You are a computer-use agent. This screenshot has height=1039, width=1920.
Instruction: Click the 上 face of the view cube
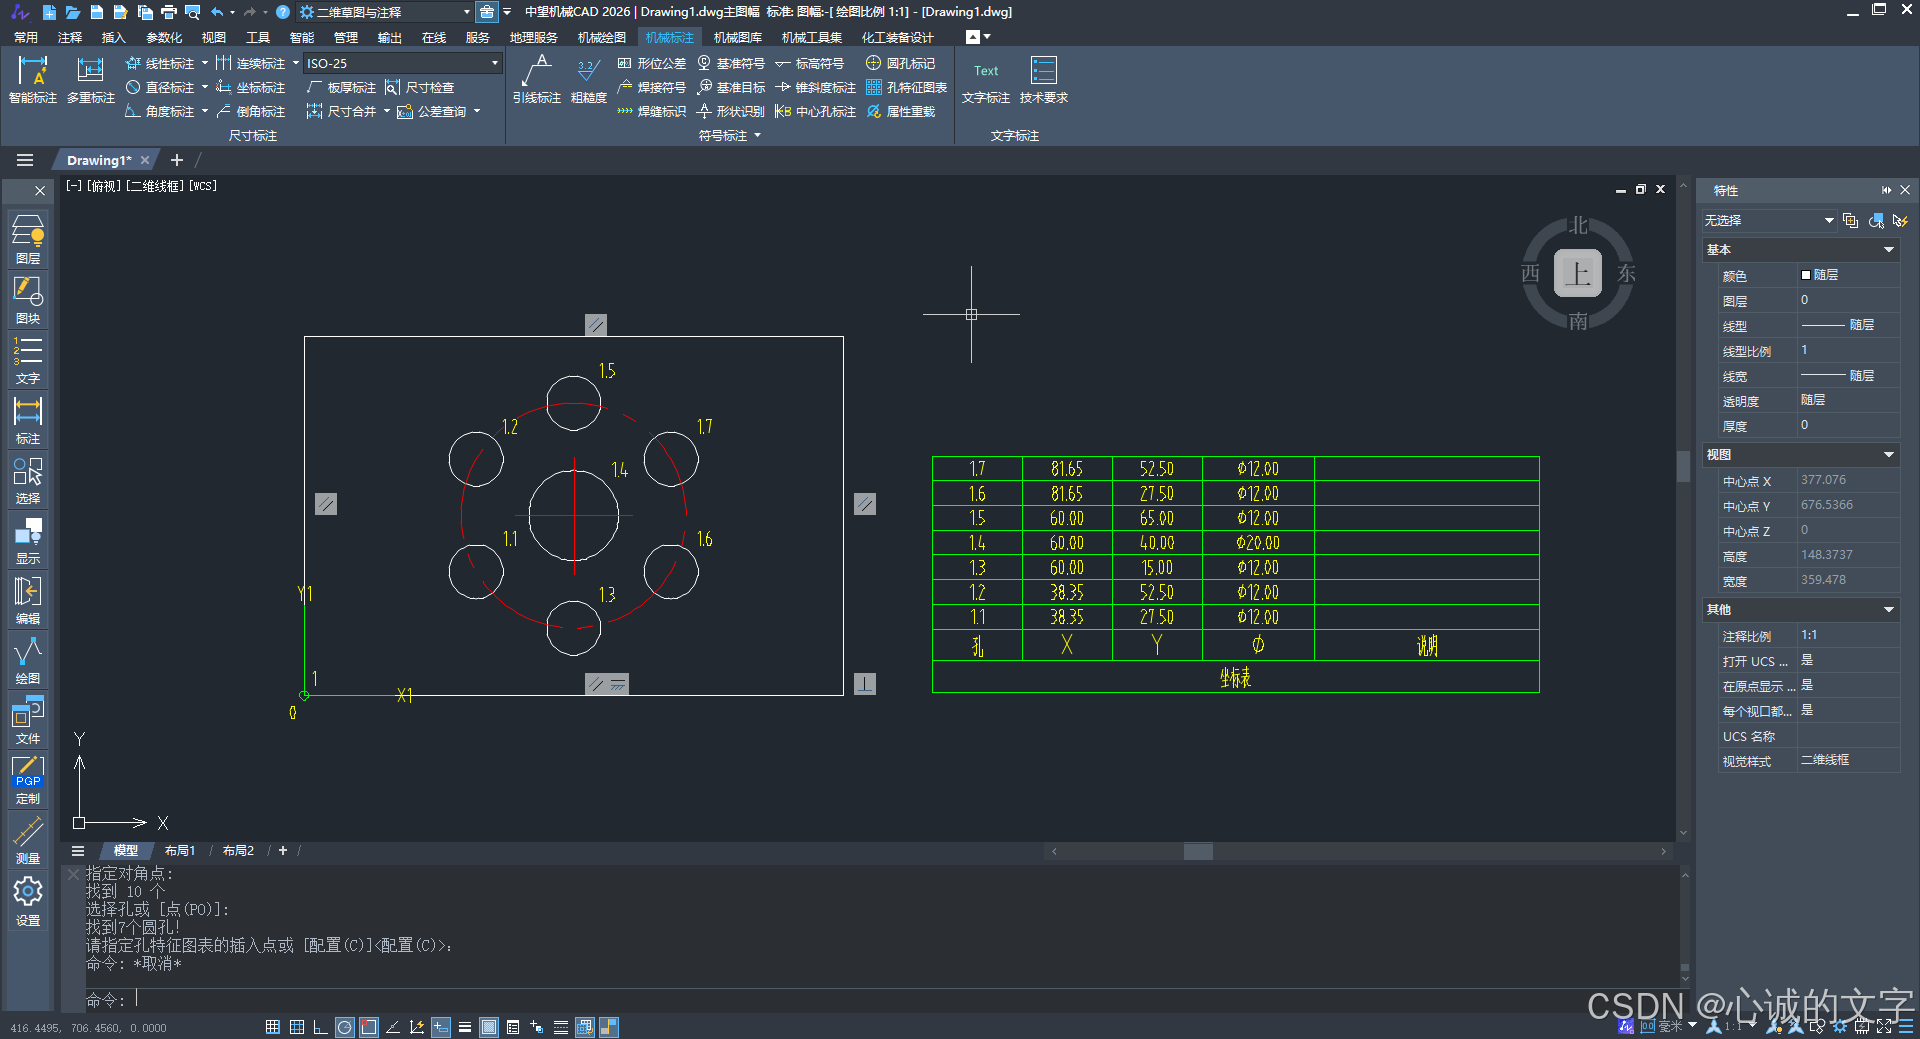[x=1577, y=273]
